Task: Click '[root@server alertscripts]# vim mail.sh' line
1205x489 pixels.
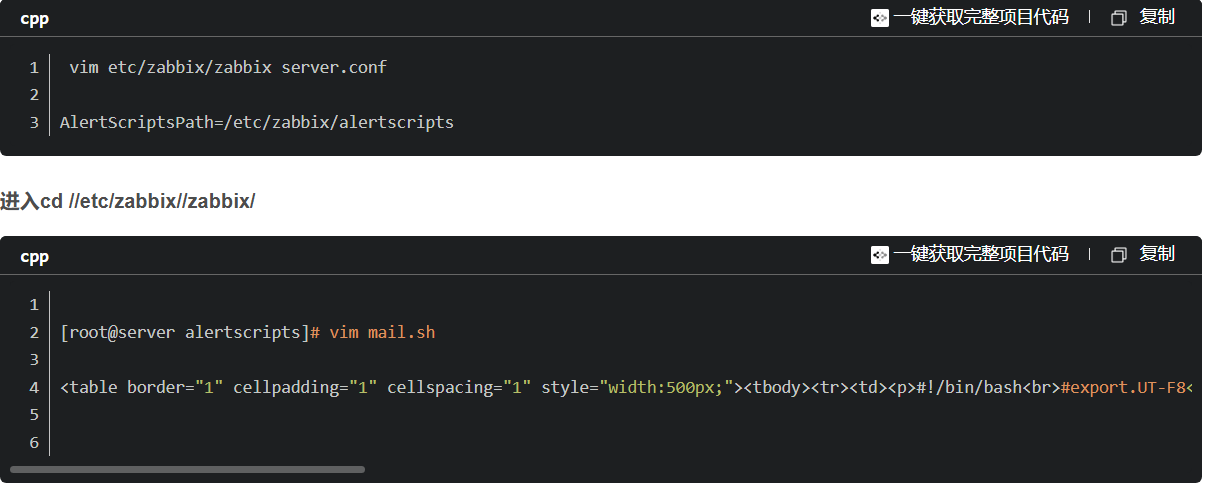Action: coord(248,332)
